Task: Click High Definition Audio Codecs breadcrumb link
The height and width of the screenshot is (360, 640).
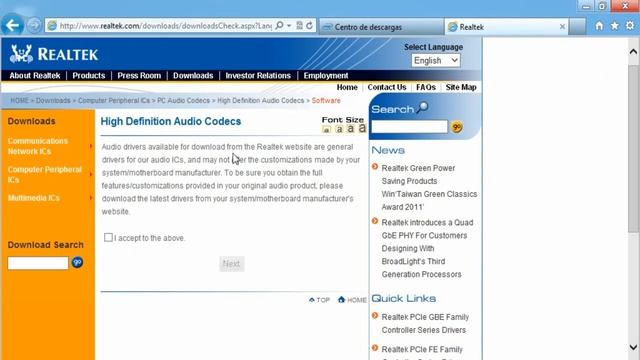Action: pos(260,100)
